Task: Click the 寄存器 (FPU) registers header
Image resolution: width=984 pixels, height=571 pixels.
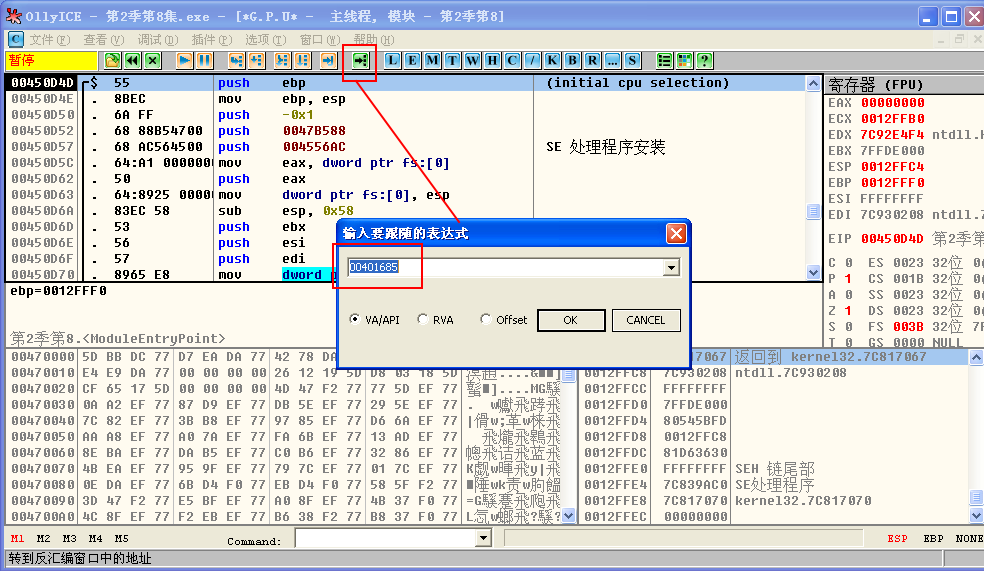Action: tap(904, 84)
